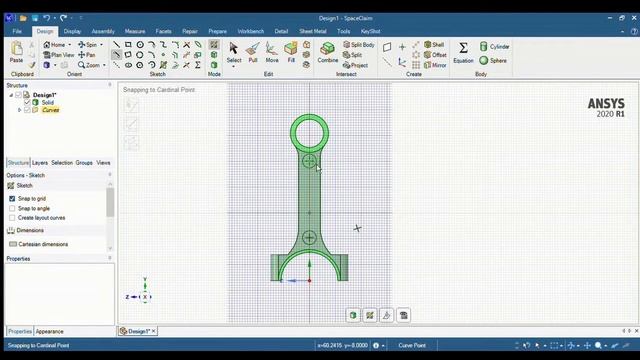
Task: Select the Line sketch tool
Action: coord(117,44)
